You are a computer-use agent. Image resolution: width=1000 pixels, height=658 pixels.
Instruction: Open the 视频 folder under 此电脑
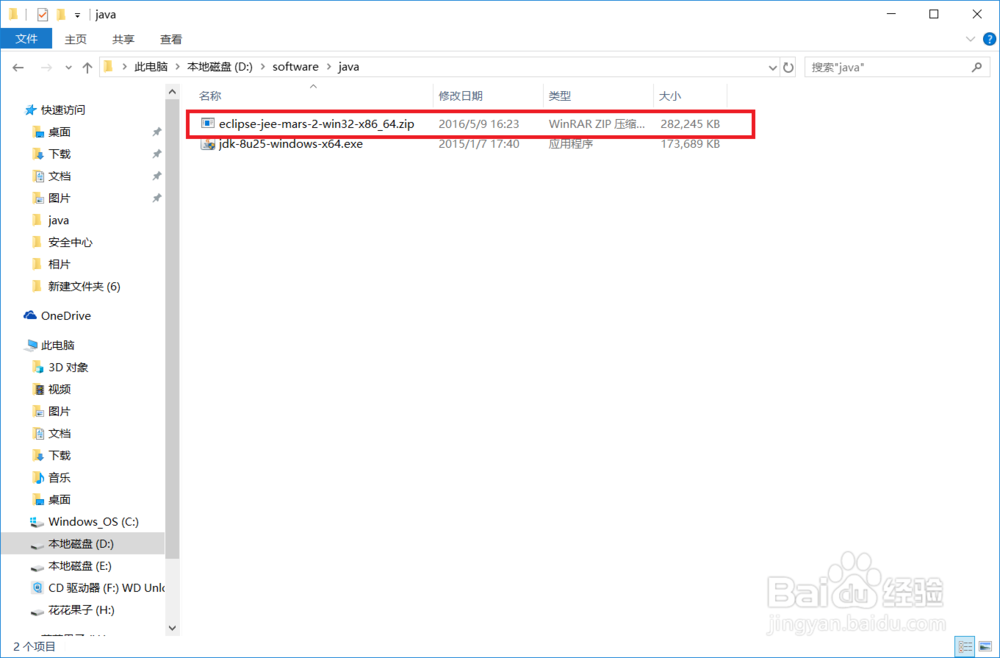click(x=59, y=389)
